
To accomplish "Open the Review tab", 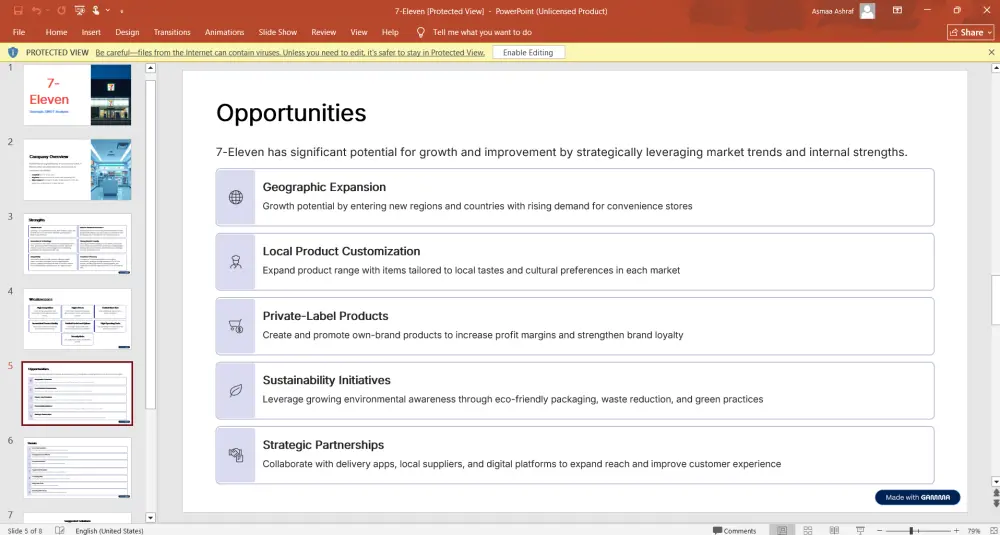I will (x=323, y=32).
